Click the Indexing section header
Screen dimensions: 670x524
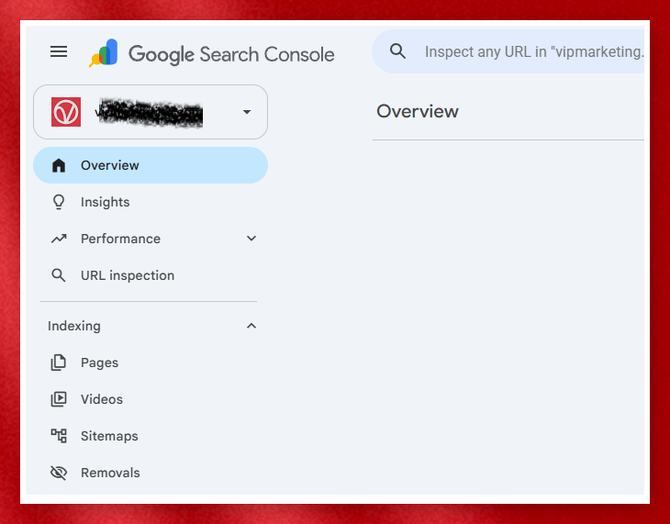click(x=74, y=326)
